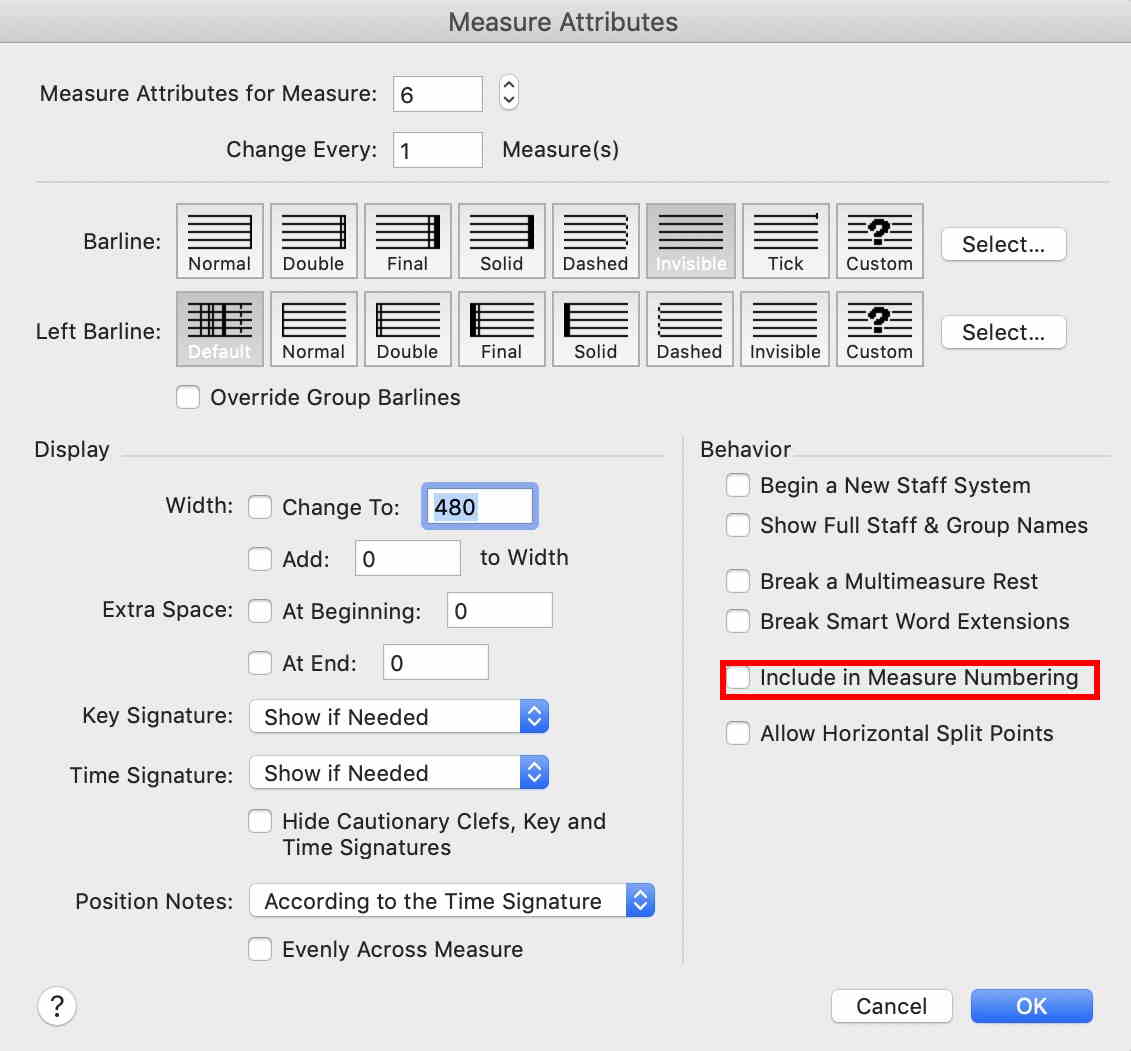Check Override Group Barlines
Viewport: 1131px width, 1051px height.
pos(188,398)
